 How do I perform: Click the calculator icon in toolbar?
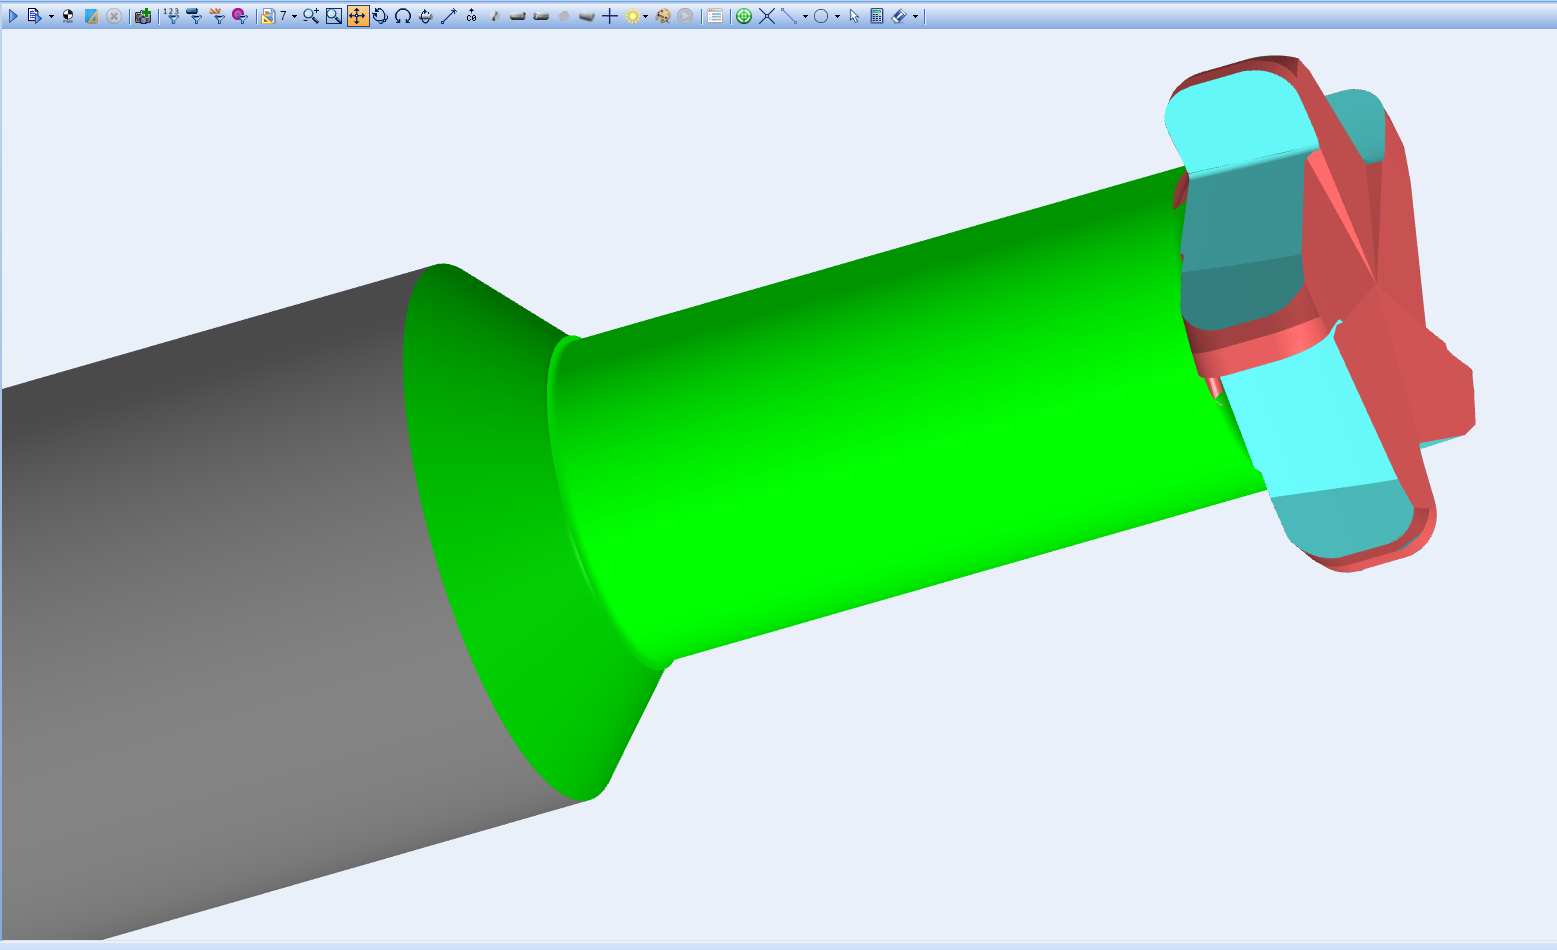pos(877,16)
